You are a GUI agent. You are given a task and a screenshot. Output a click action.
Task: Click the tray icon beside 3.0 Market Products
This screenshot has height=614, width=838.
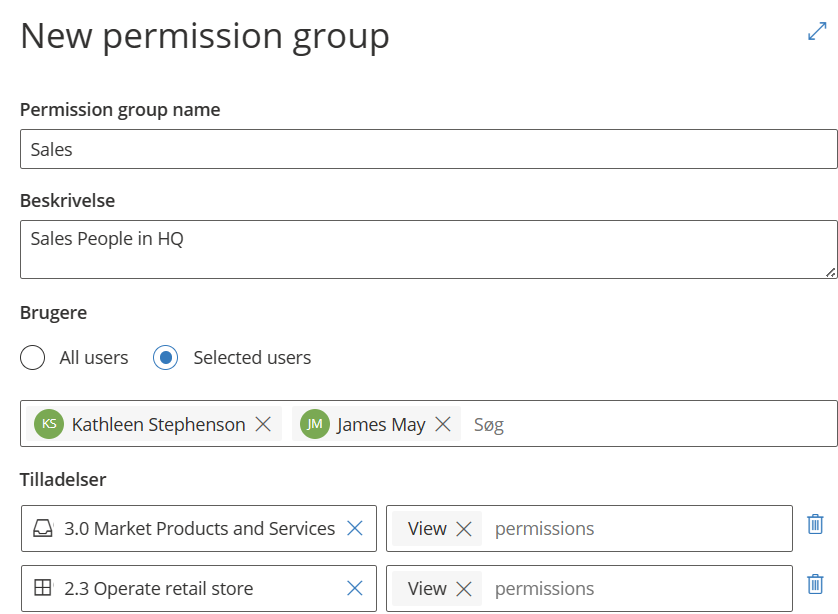tap(43, 529)
